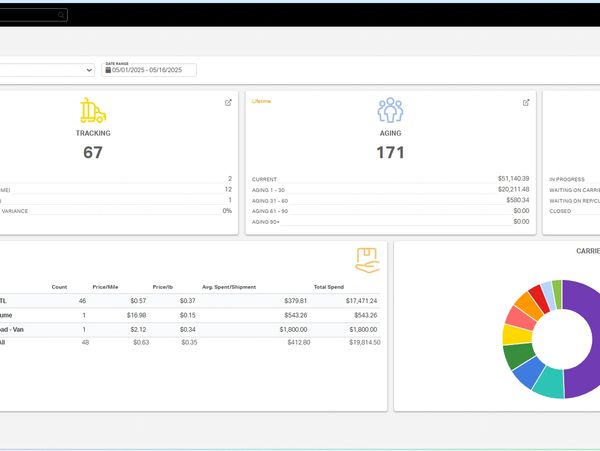The image size is (600, 451).
Task: Click the Tracking count 67
Action: [93, 153]
